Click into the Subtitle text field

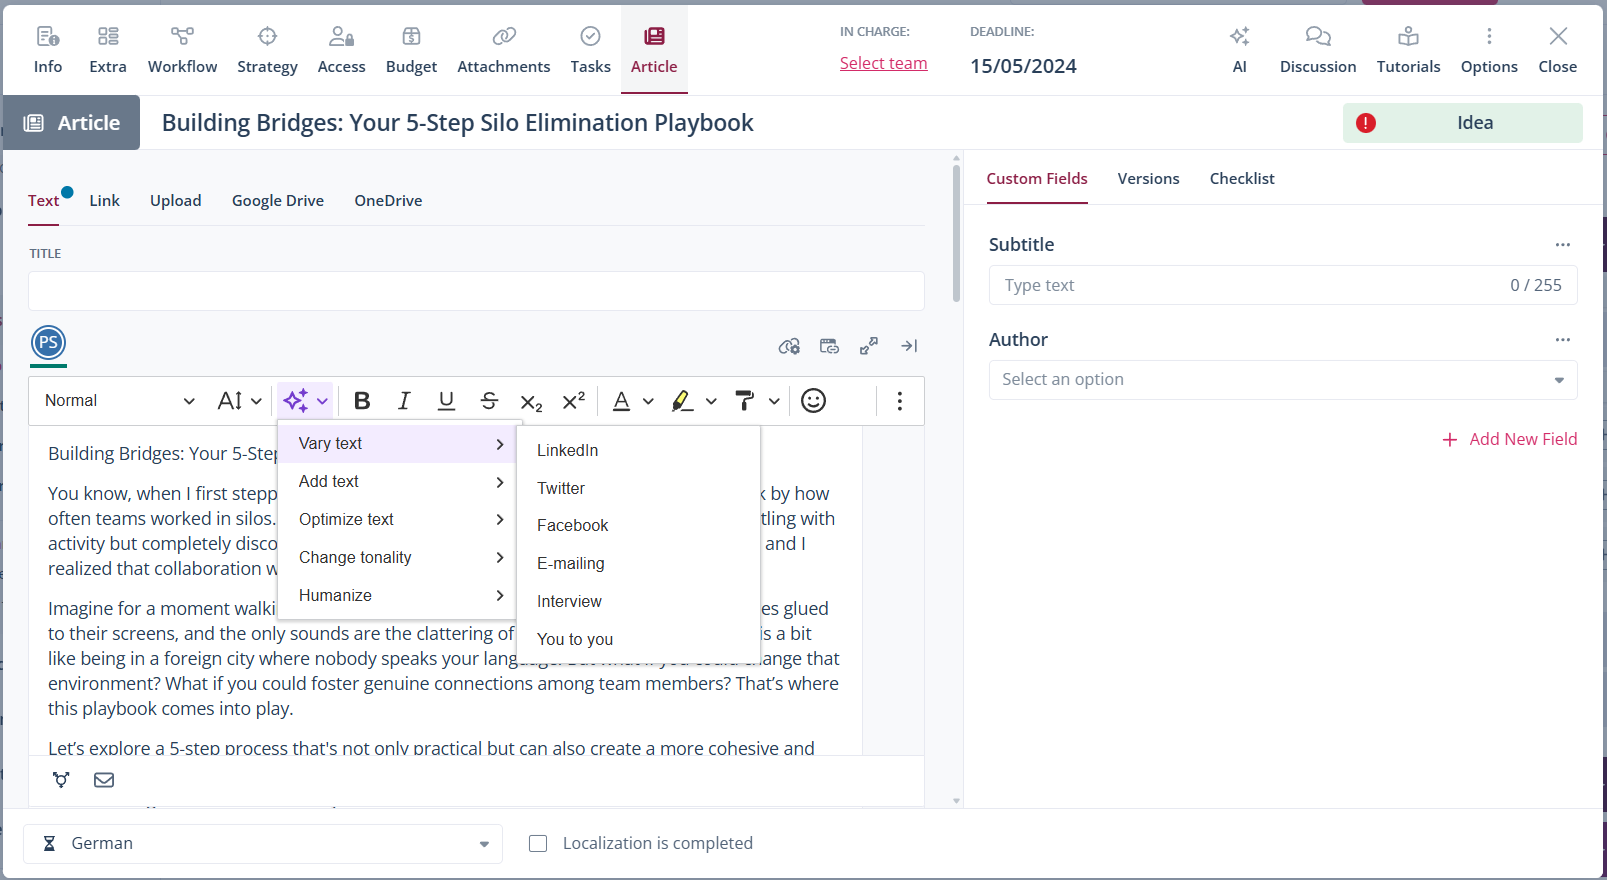(1250, 285)
